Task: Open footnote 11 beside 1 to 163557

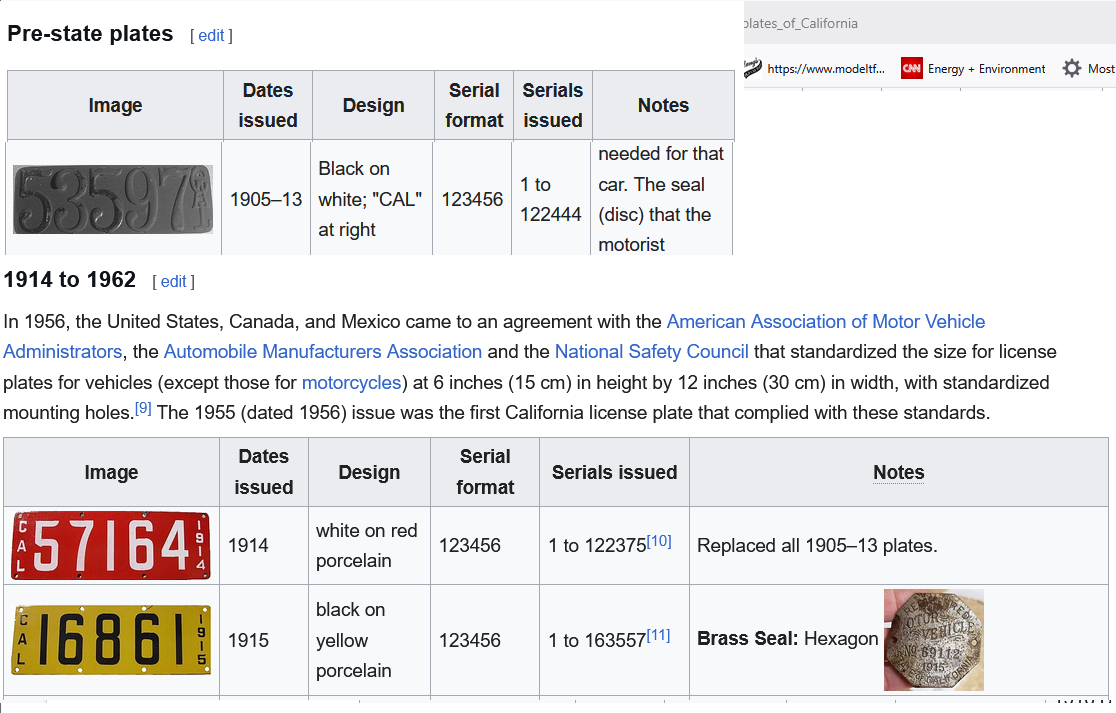Action: click(658, 636)
